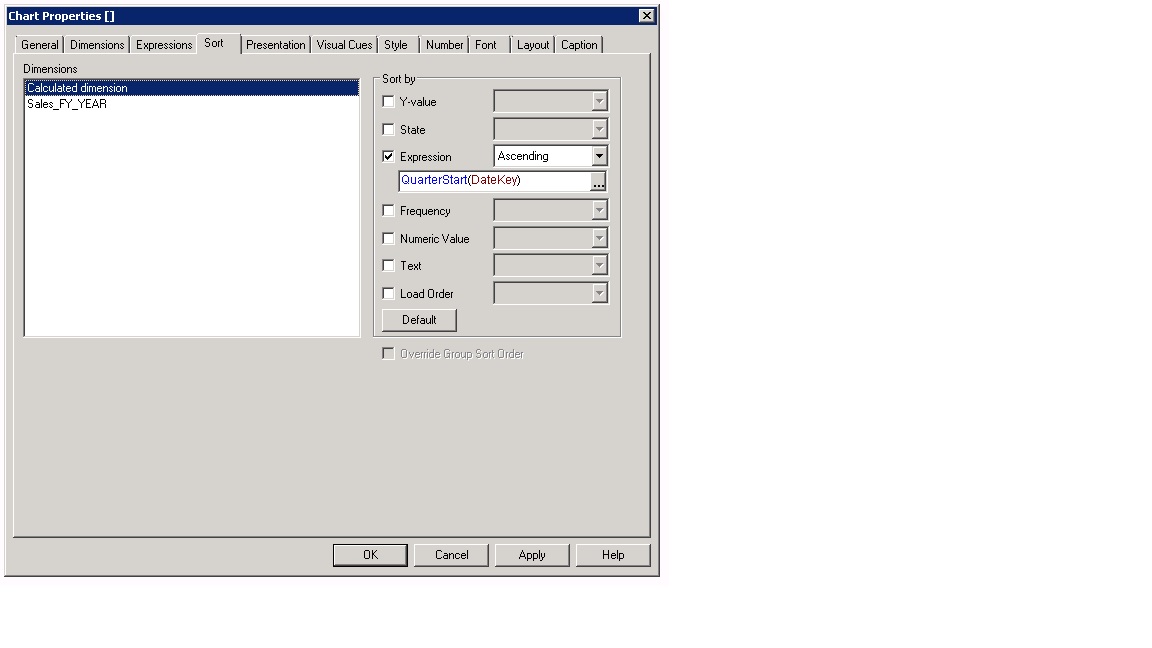This screenshot has width=1152, height=648.
Task: Open the Layout tab
Action: (x=533, y=45)
